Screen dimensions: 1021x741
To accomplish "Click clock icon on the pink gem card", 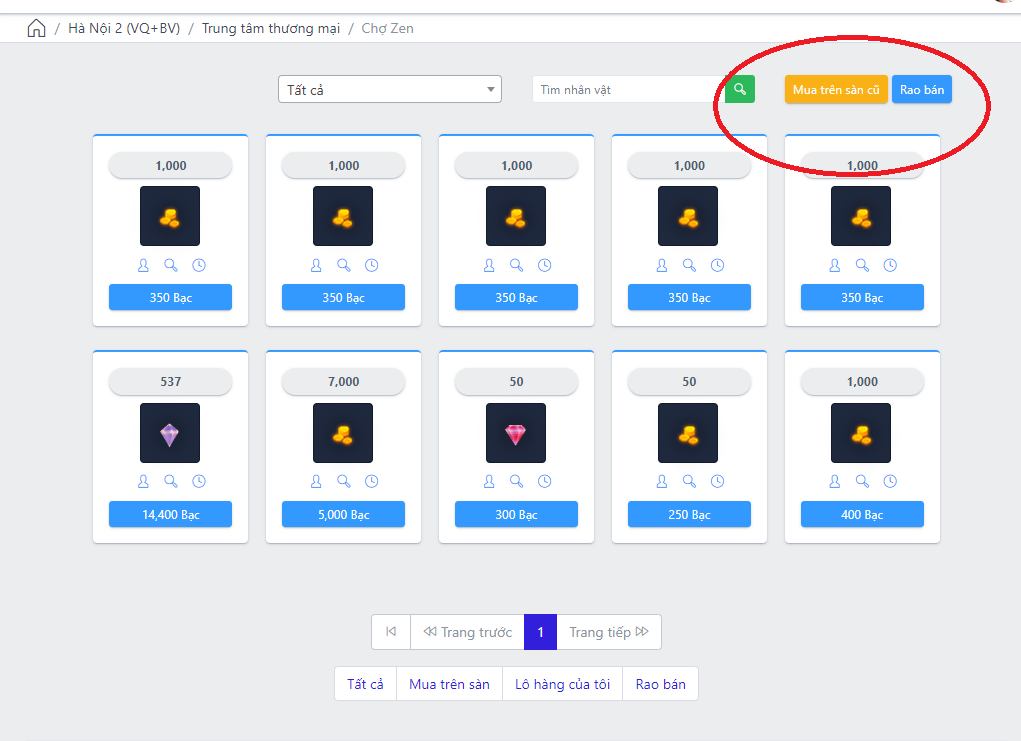I will [544, 482].
